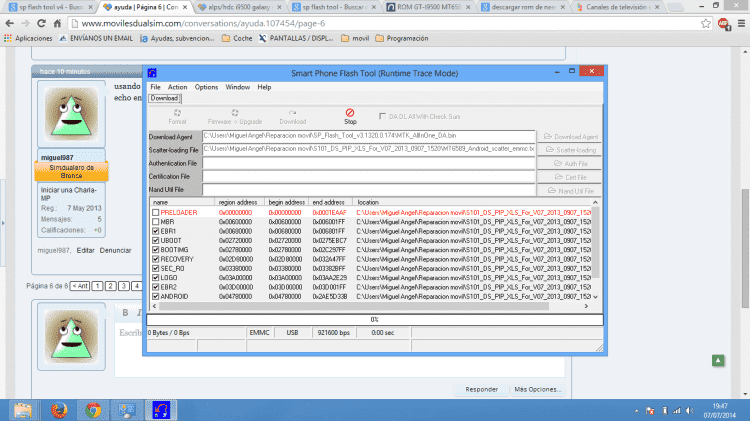Screen dimensions: 750x421
Task: Uncheck the EBR1 partition
Action: [x=155, y=231]
